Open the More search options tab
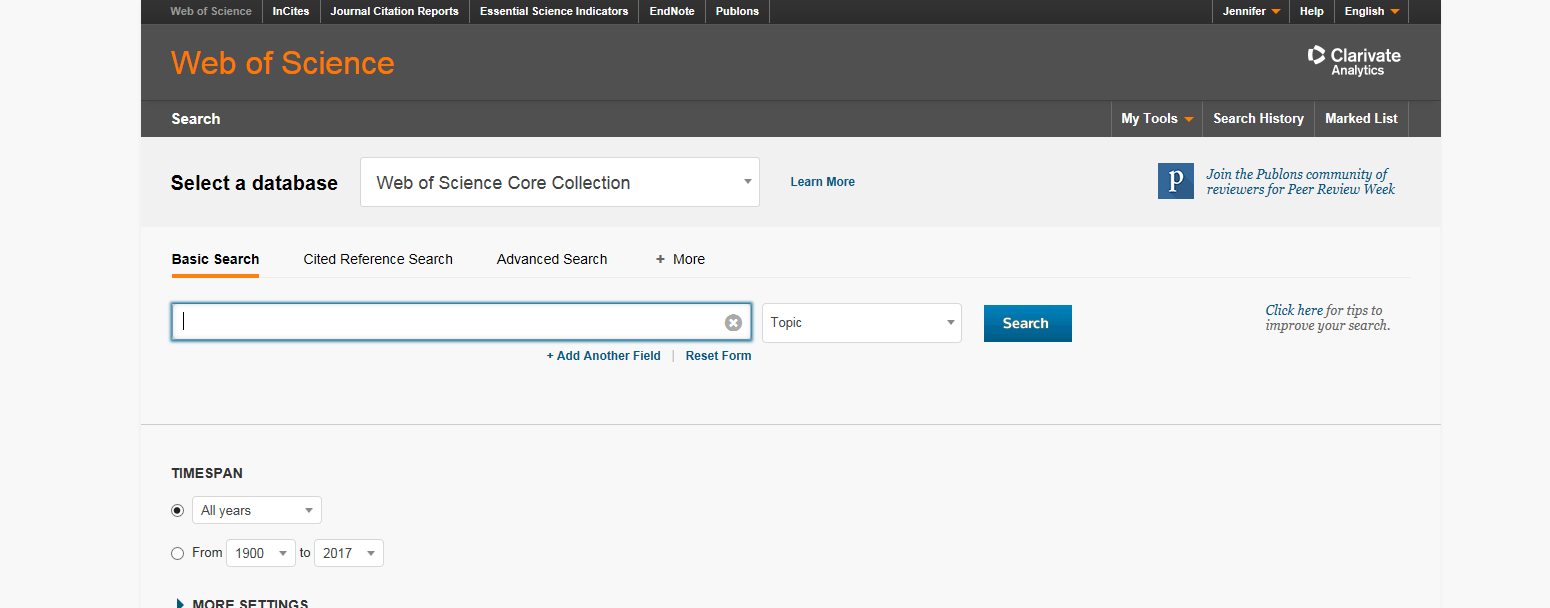The width and height of the screenshot is (1550, 608). [680, 259]
